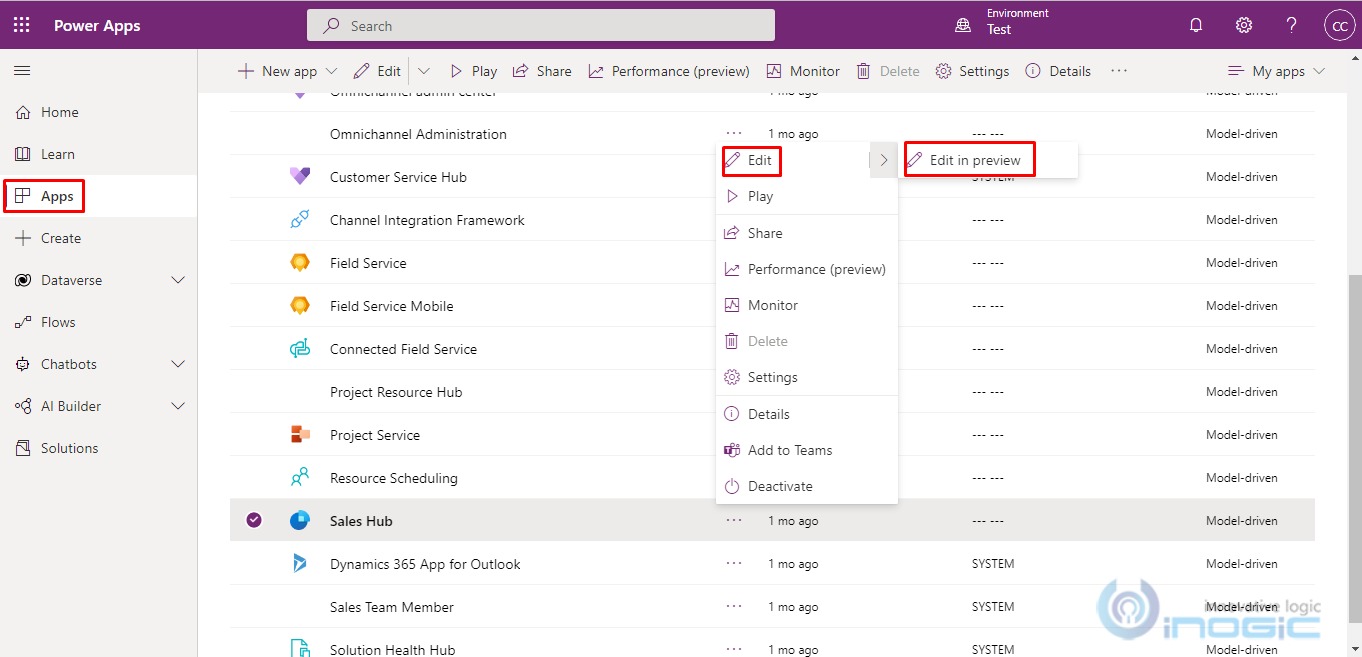The width and height of the screenshot is (1362, 657).
Task: Choose Add to Teams in context menu
Action: [x=807, y=450]
